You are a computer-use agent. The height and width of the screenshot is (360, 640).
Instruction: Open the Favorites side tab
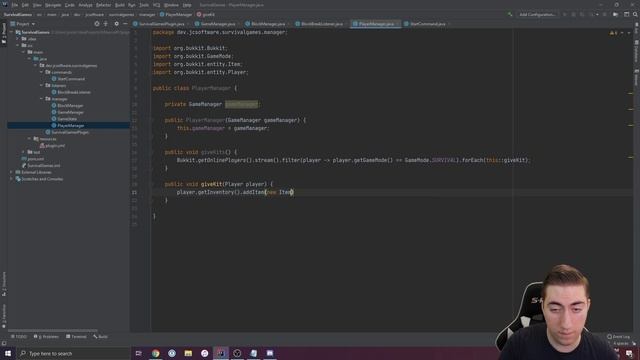(x=4, y=316)
